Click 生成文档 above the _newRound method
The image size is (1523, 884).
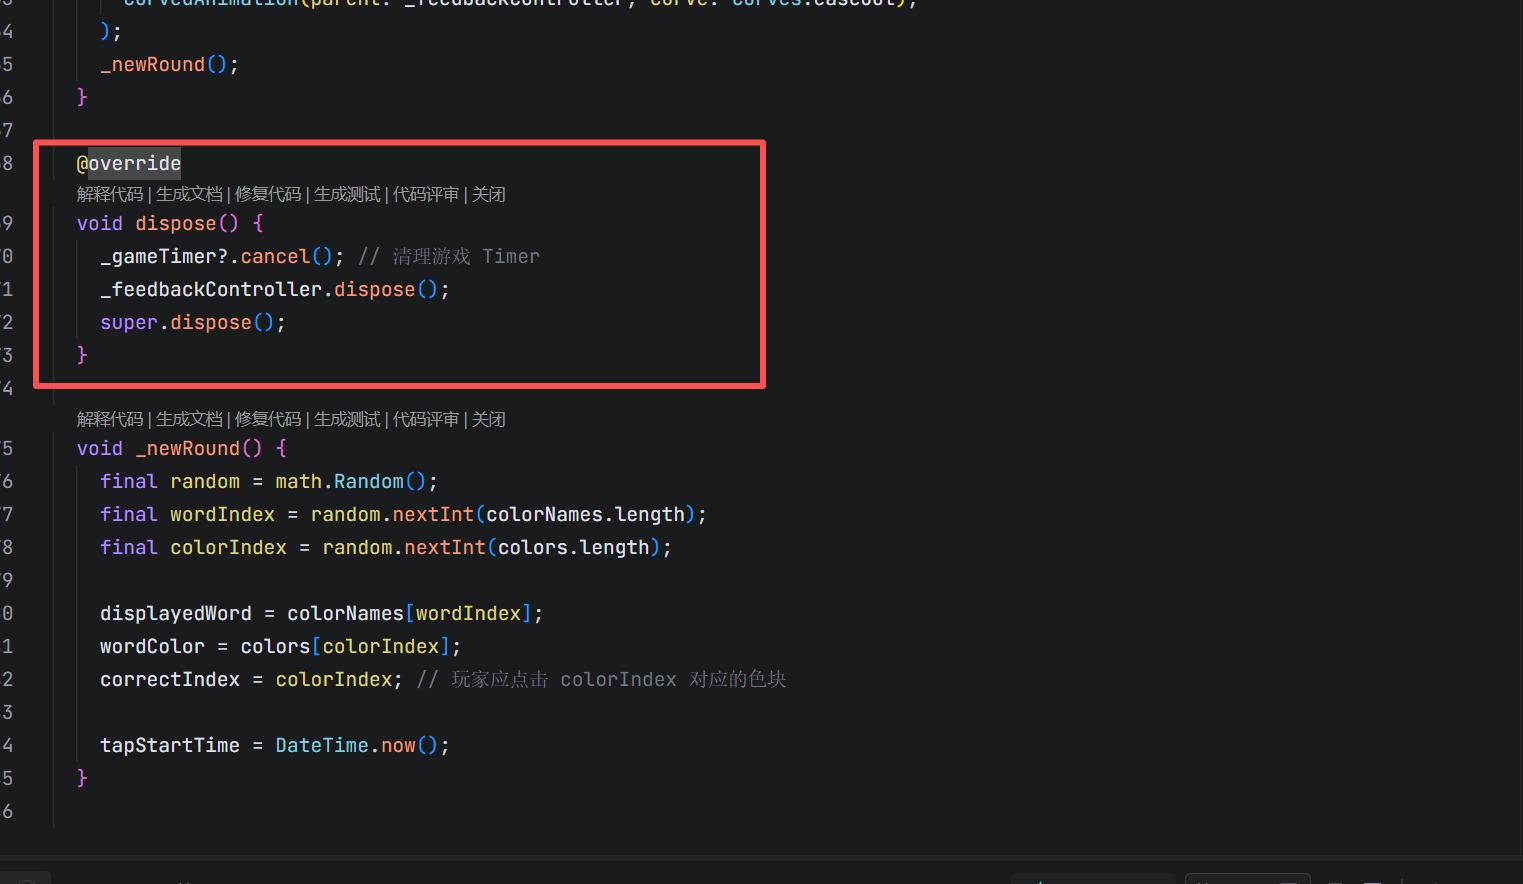189,419
